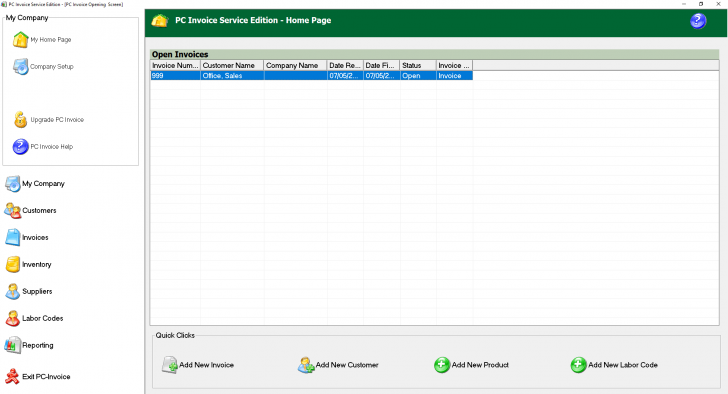The image size is (728, 394).
Task: Click the Suppliers person icon
Action: [13, 291]
